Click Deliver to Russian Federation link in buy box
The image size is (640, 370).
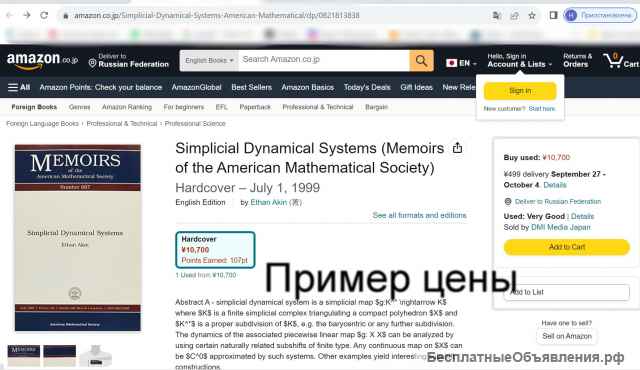pyautogui.click(x=558, y=202)
